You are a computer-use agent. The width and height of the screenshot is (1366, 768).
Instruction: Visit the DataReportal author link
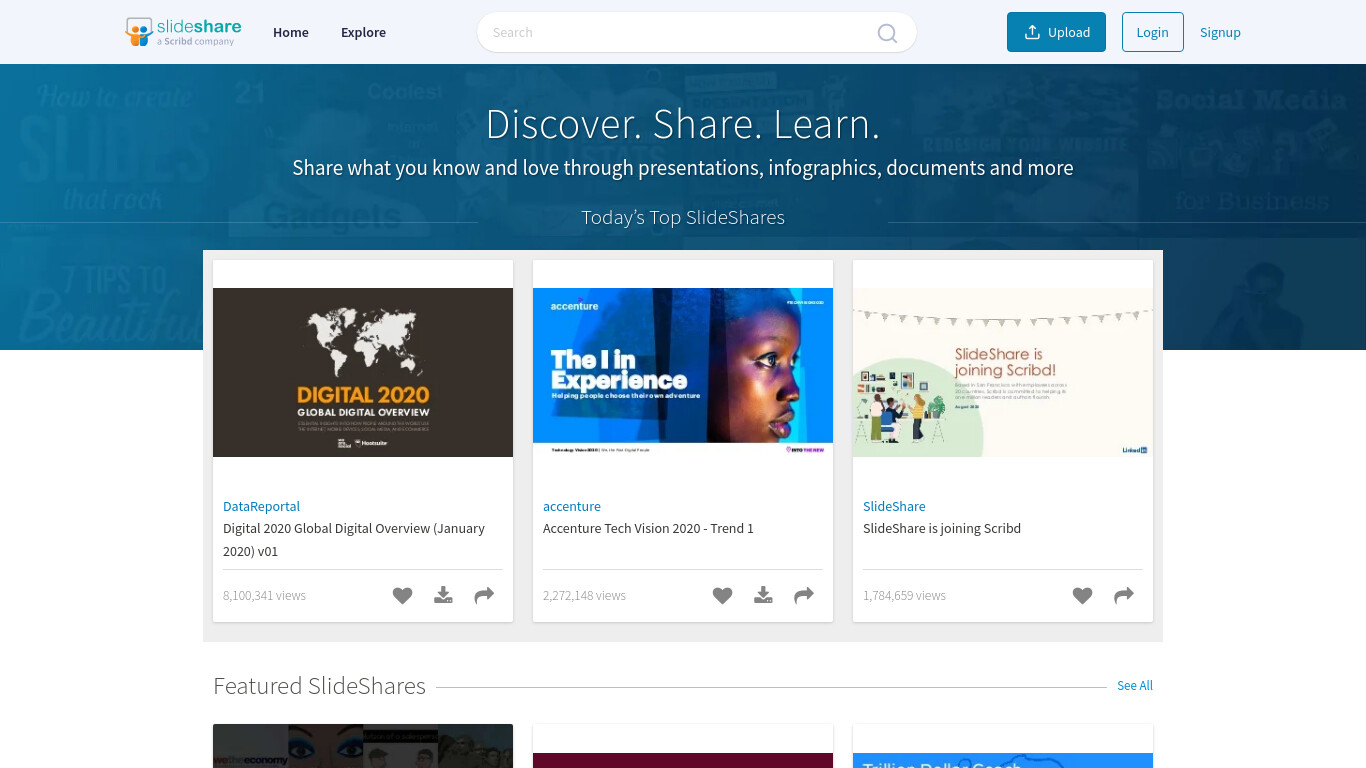click(x=261, y=506)
